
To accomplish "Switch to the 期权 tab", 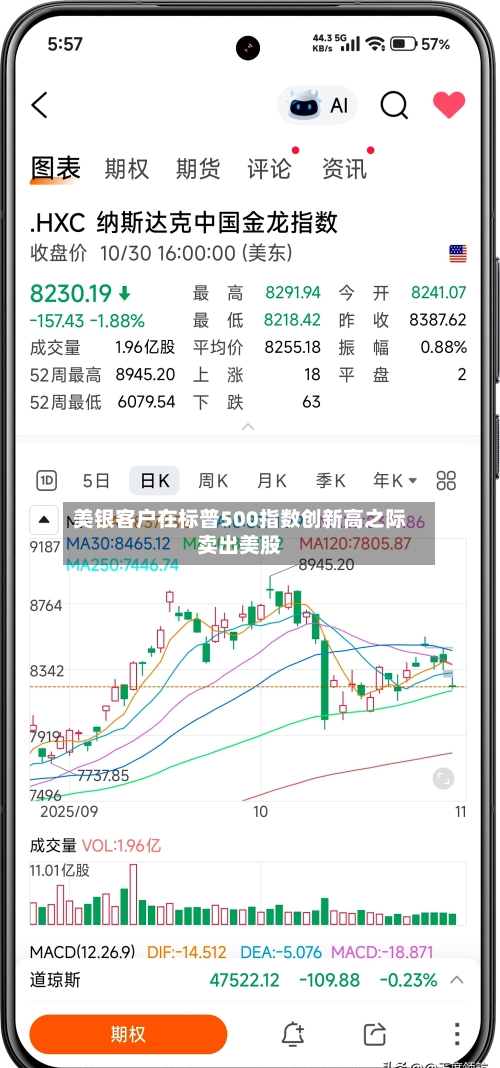I will (127, 169).
